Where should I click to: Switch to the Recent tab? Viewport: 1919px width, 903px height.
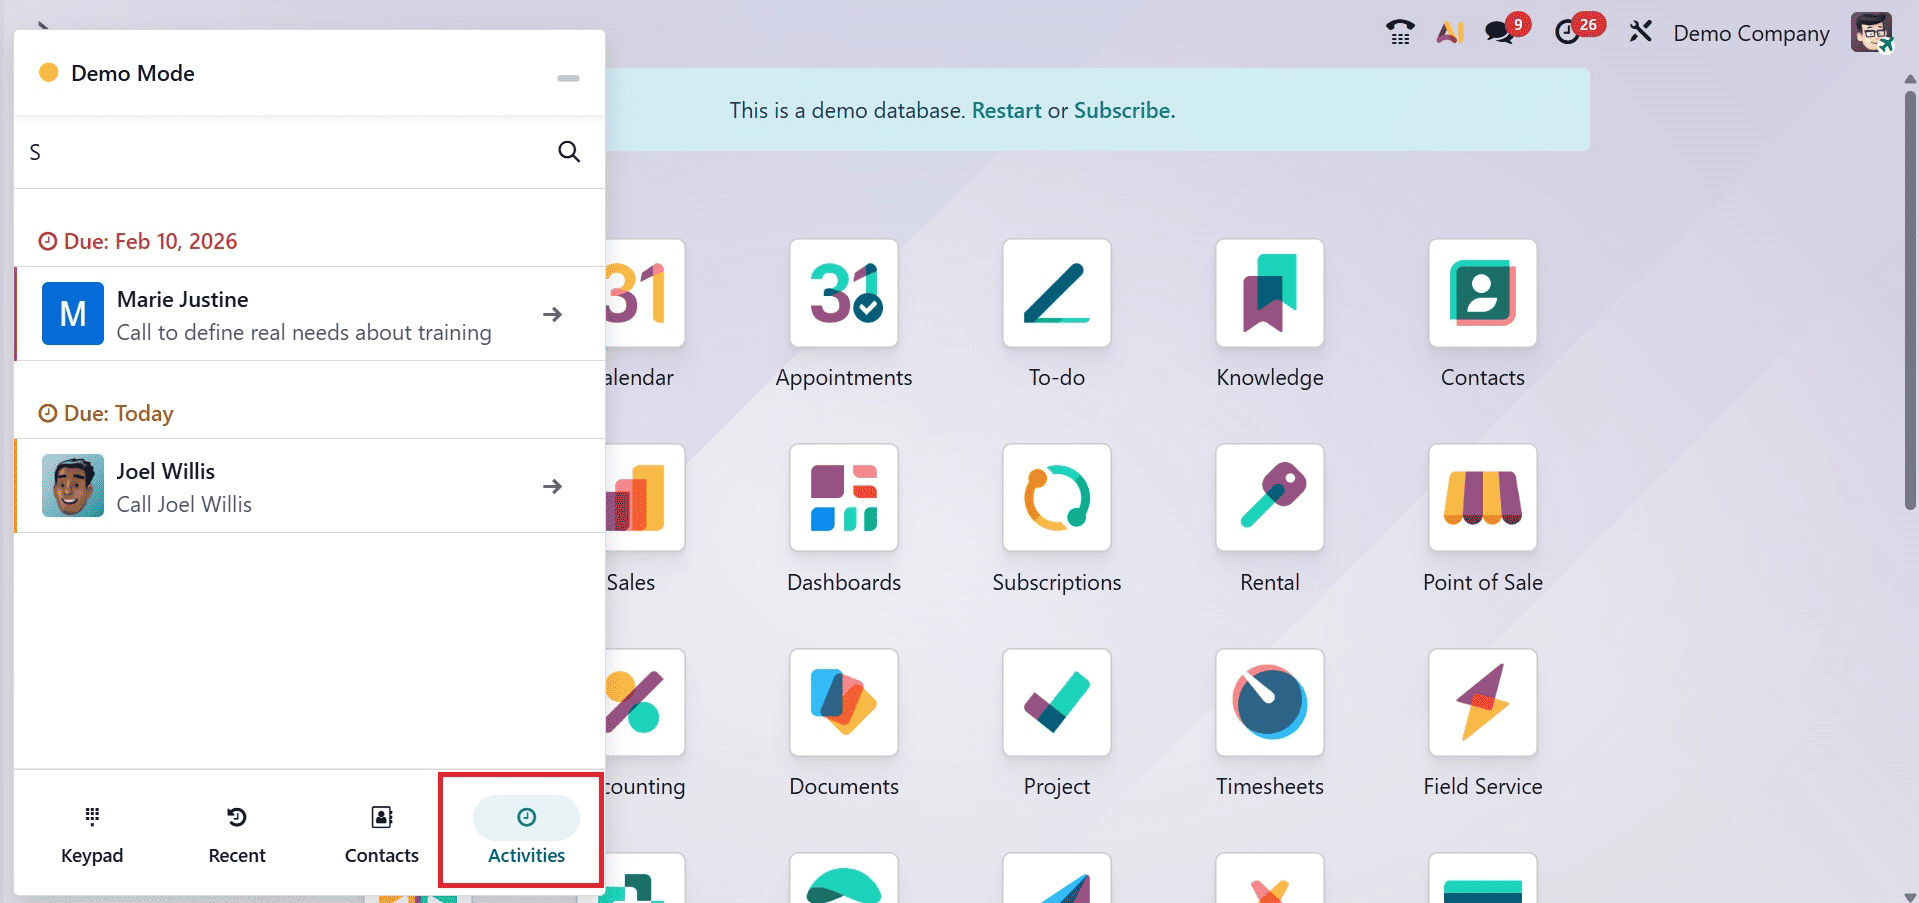(x=236, y=833)
